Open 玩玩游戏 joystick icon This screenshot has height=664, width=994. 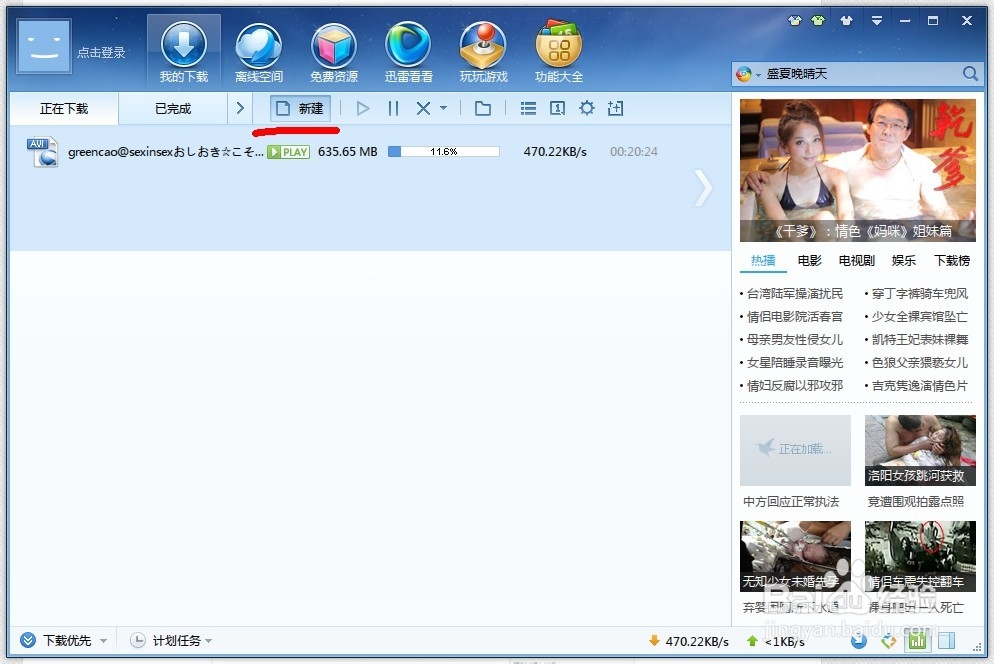pyautogui.click(x=483, y=52)
